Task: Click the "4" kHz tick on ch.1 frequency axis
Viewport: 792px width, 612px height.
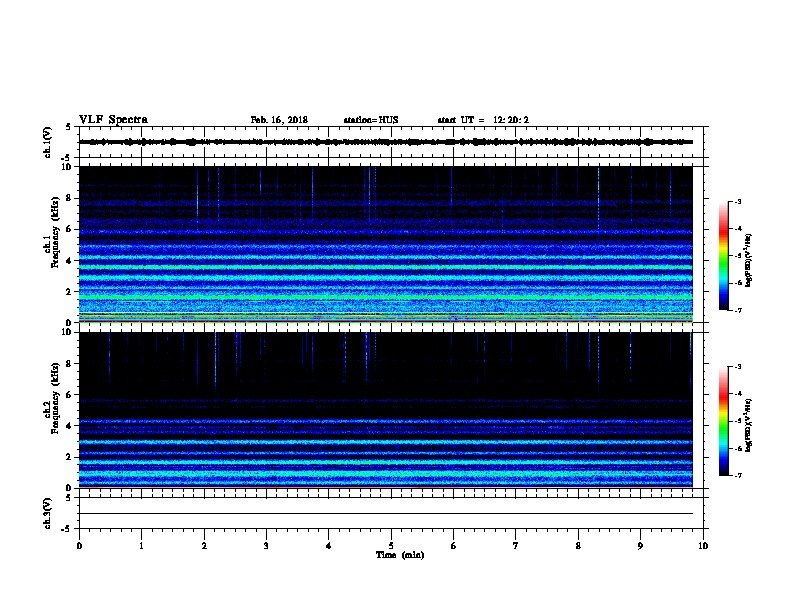Action: (x=70, y=261)
